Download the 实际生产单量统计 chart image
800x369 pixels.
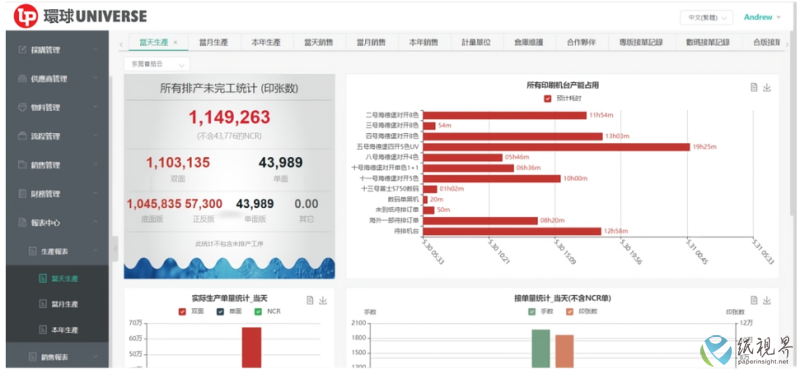click(322, 300)
